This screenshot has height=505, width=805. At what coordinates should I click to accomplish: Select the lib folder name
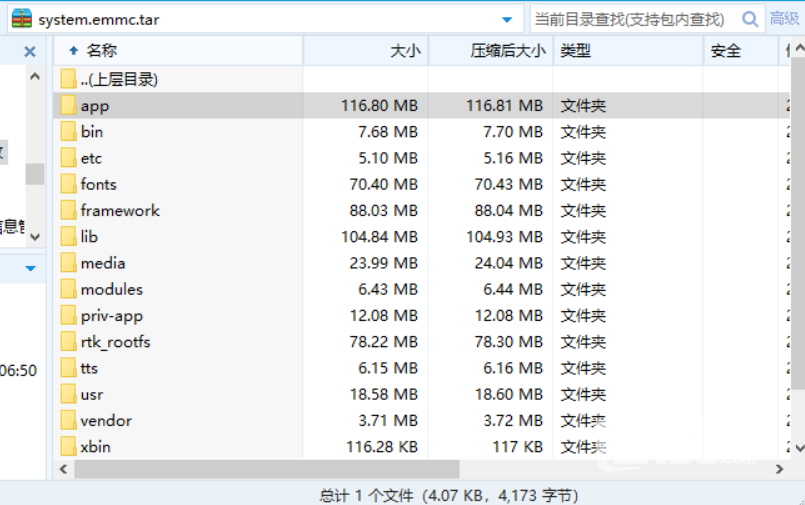[89, 236]
